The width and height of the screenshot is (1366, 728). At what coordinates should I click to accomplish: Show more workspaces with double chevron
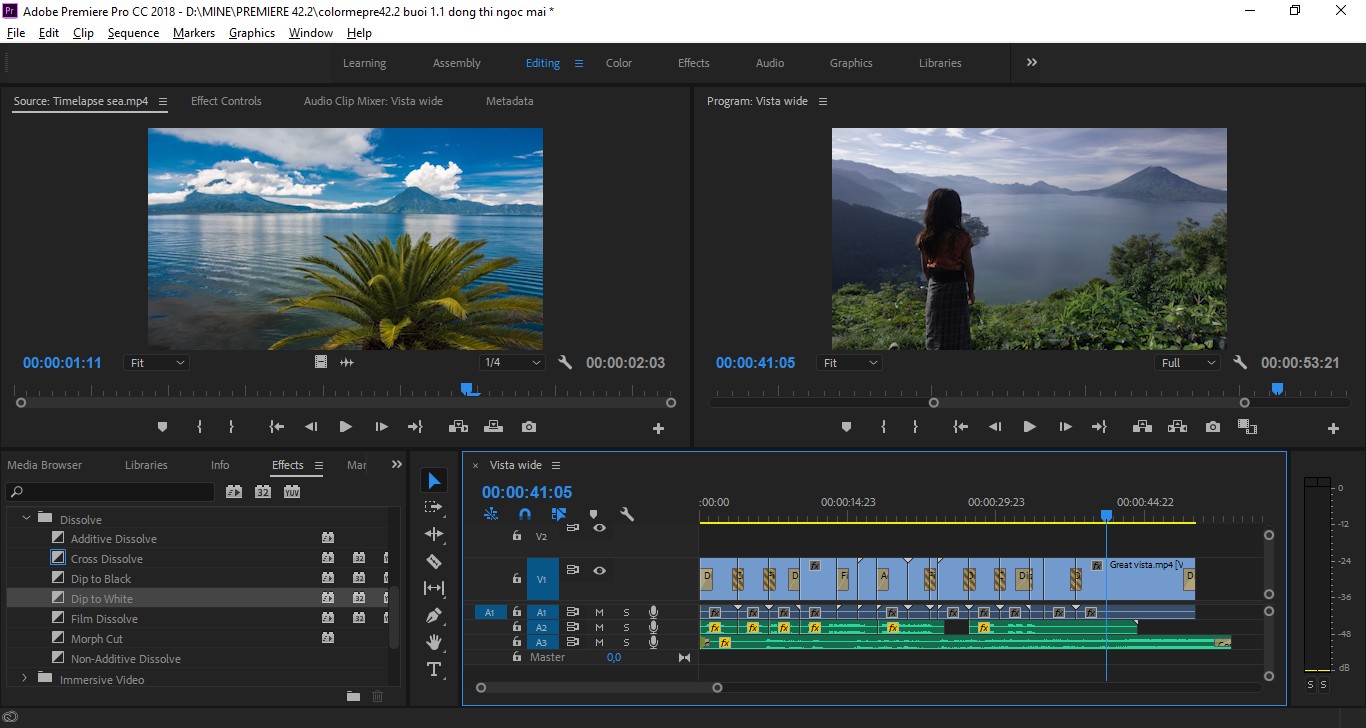tap(1031, 62)
